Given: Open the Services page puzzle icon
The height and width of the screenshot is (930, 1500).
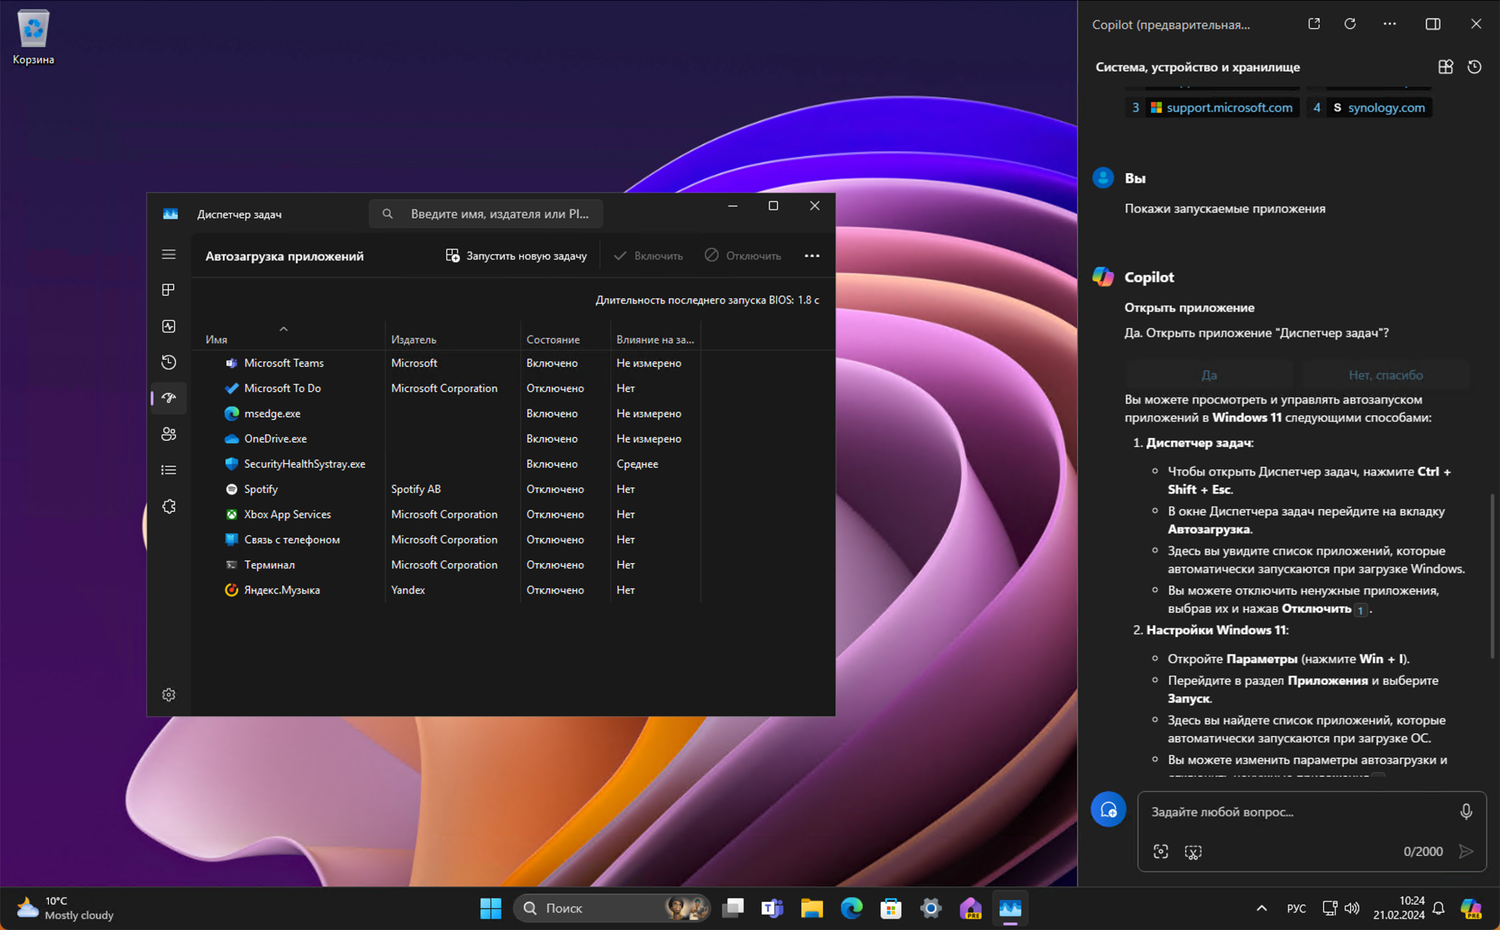Looking at the screenshot, I should pos(169,507).
